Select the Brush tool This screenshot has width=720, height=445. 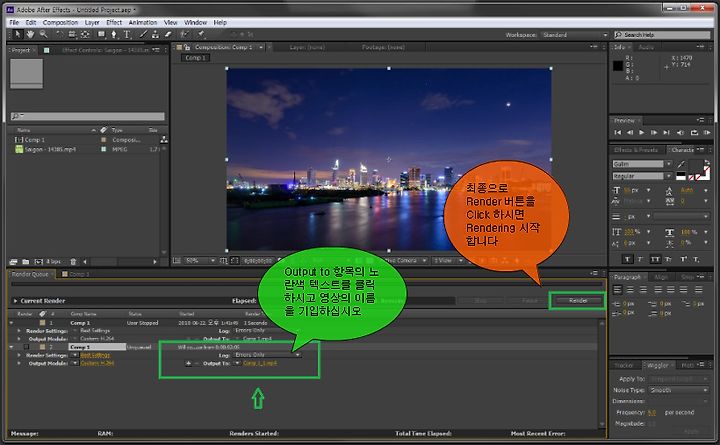pyautogui.click(x=143, y=34)
